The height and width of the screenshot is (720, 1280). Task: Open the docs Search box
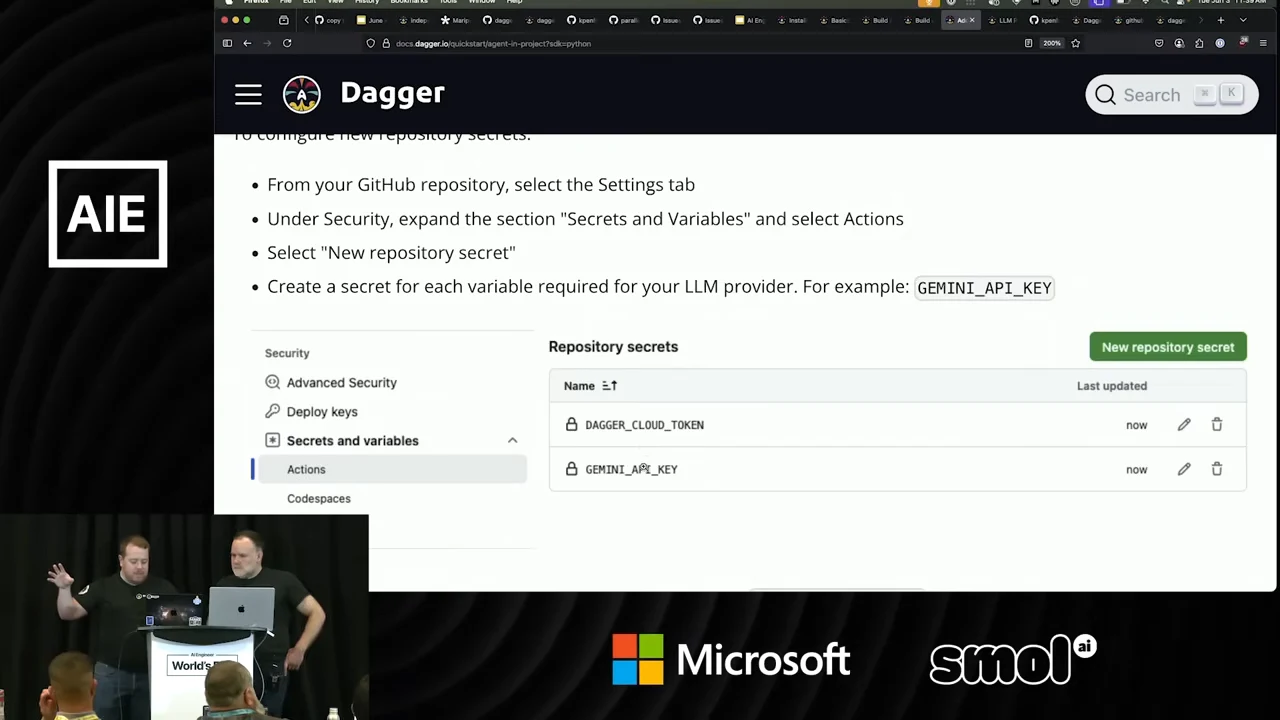1171,95
